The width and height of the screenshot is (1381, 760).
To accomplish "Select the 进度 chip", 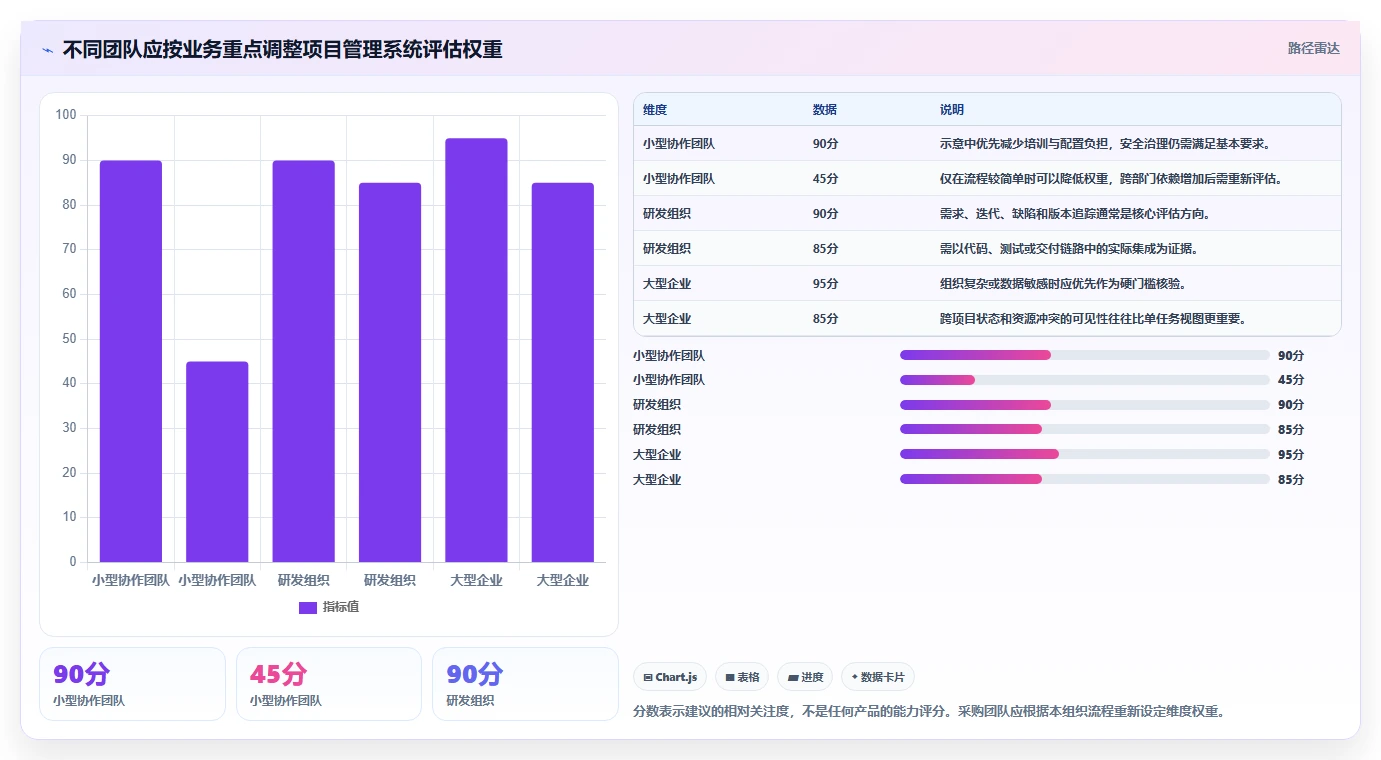I will (x=805, y=677).
